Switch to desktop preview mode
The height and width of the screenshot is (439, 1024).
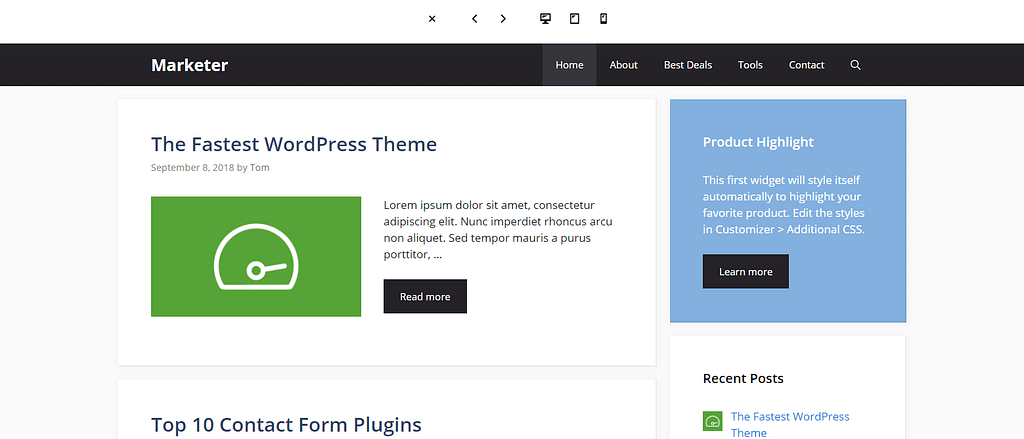pyautogui.click(x=546, y=18)
